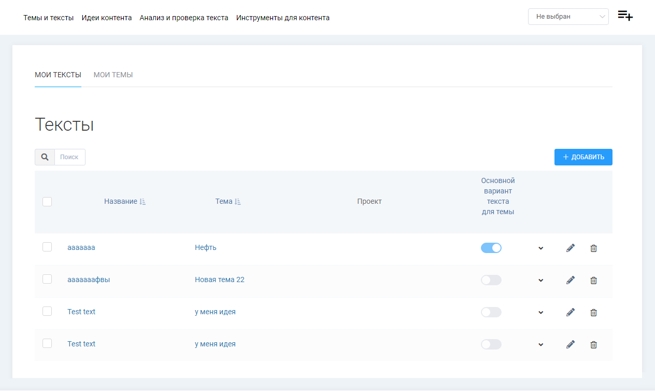Image resolution: width=655 pixels, height=391 pixels.
Task: Switch to МОИ ТЕКСТЫ tab
Action: click(x=58, y=75)
